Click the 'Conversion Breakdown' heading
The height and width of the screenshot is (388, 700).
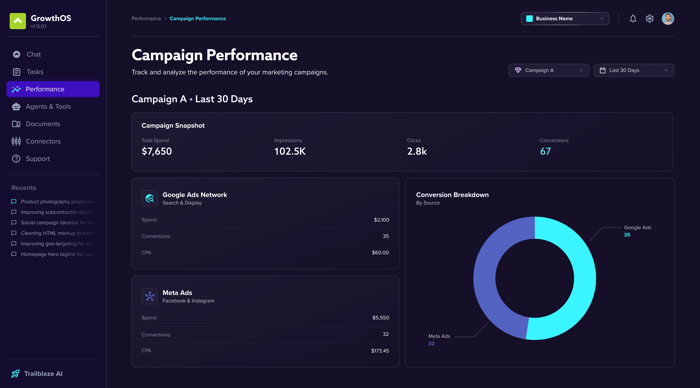coord(452,195)
